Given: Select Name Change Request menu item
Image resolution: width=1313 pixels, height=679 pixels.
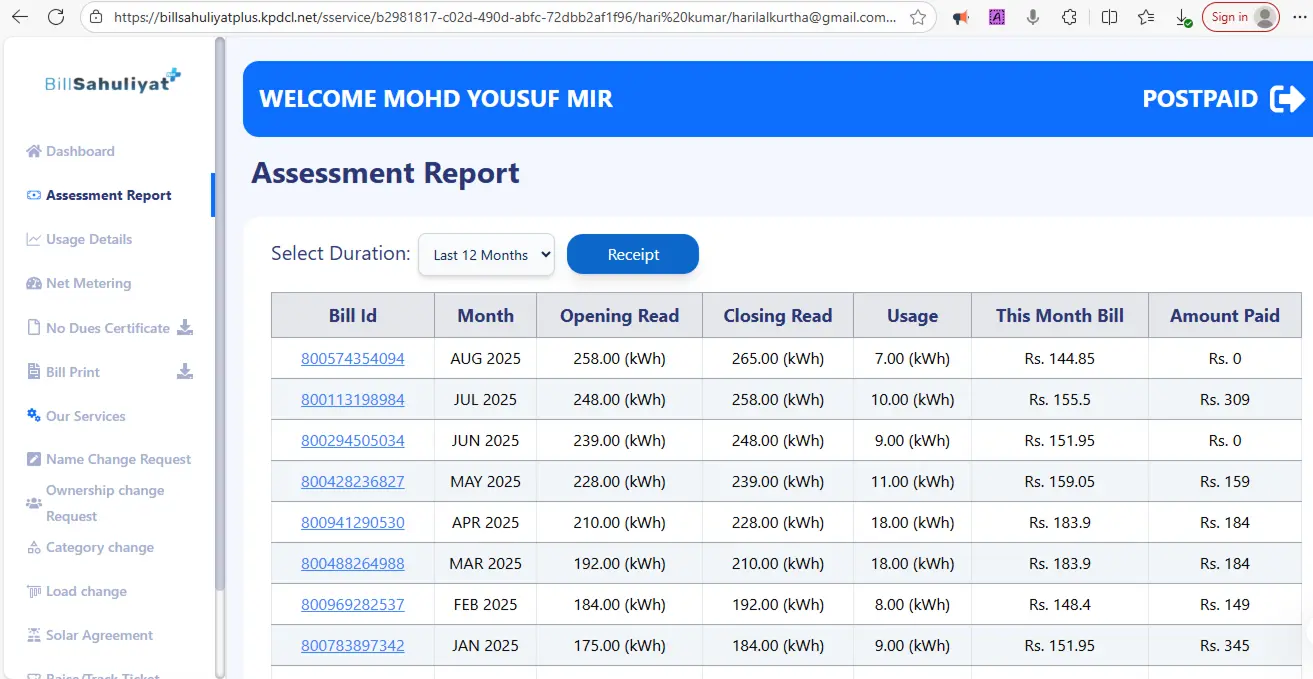Looking at the screenshot, I should (118, 459).
